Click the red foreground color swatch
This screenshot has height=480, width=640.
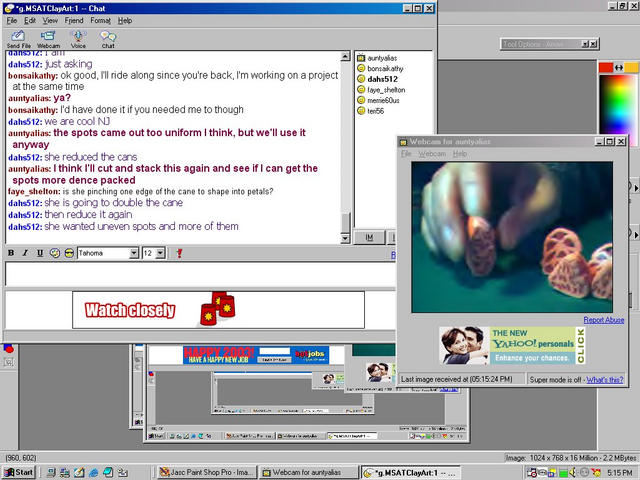pos(606,67)
